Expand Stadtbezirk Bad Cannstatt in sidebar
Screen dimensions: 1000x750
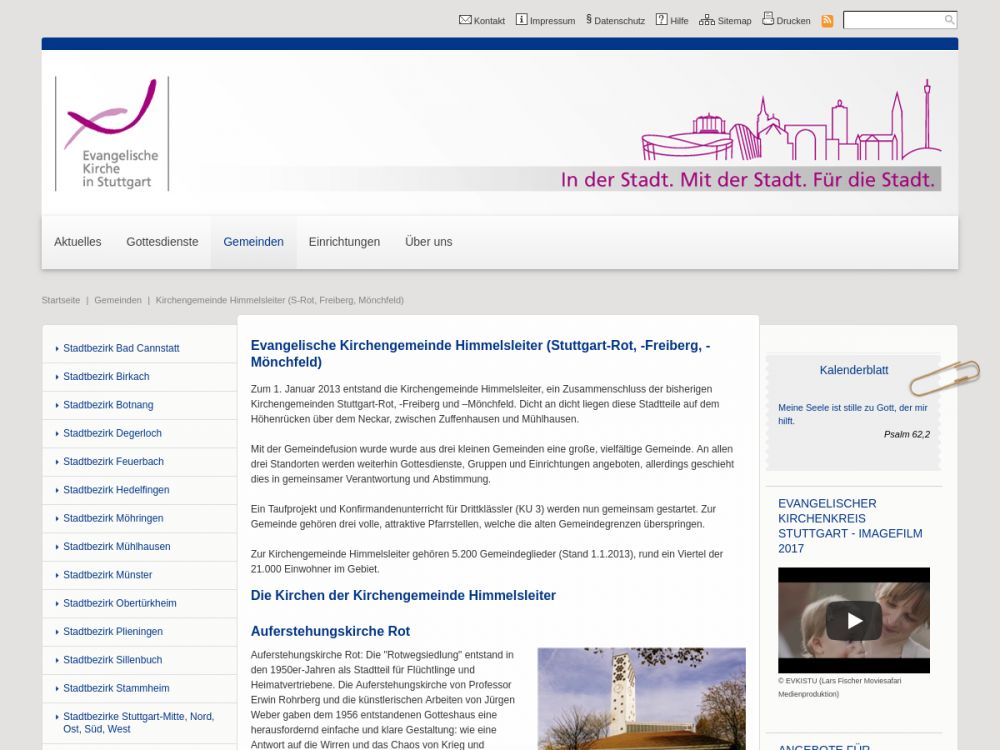[x=121, y=349]
